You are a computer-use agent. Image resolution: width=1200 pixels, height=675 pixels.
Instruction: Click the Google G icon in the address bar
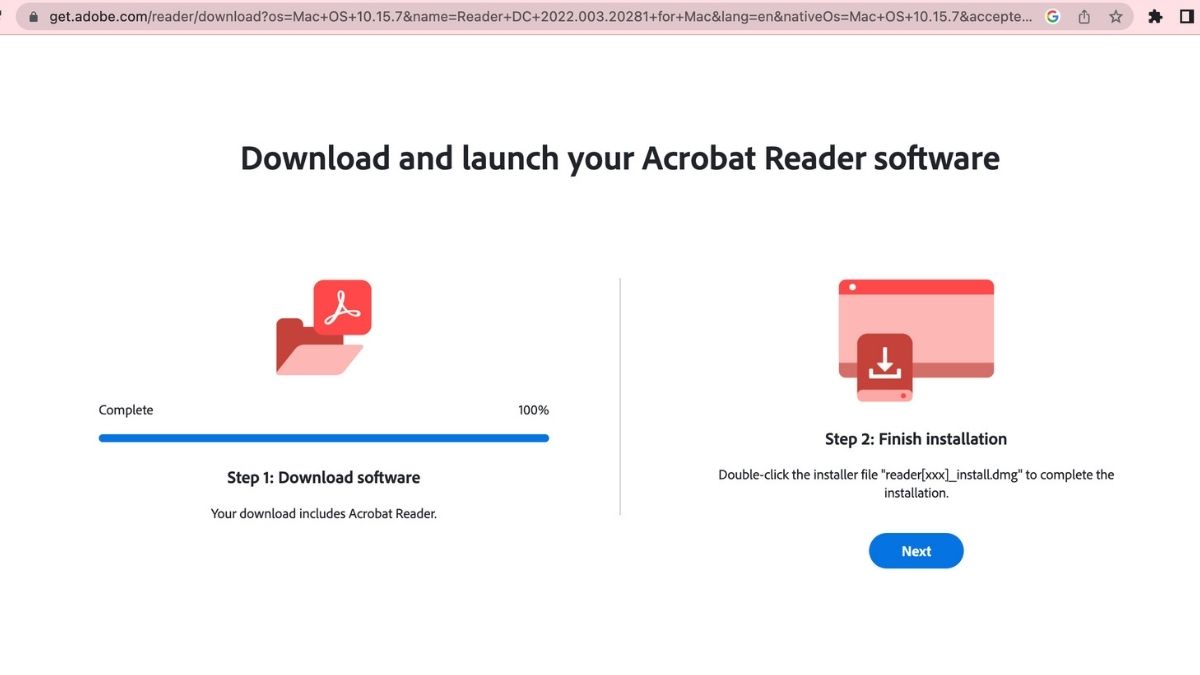pyautogui.click(x=1052, y=16)
